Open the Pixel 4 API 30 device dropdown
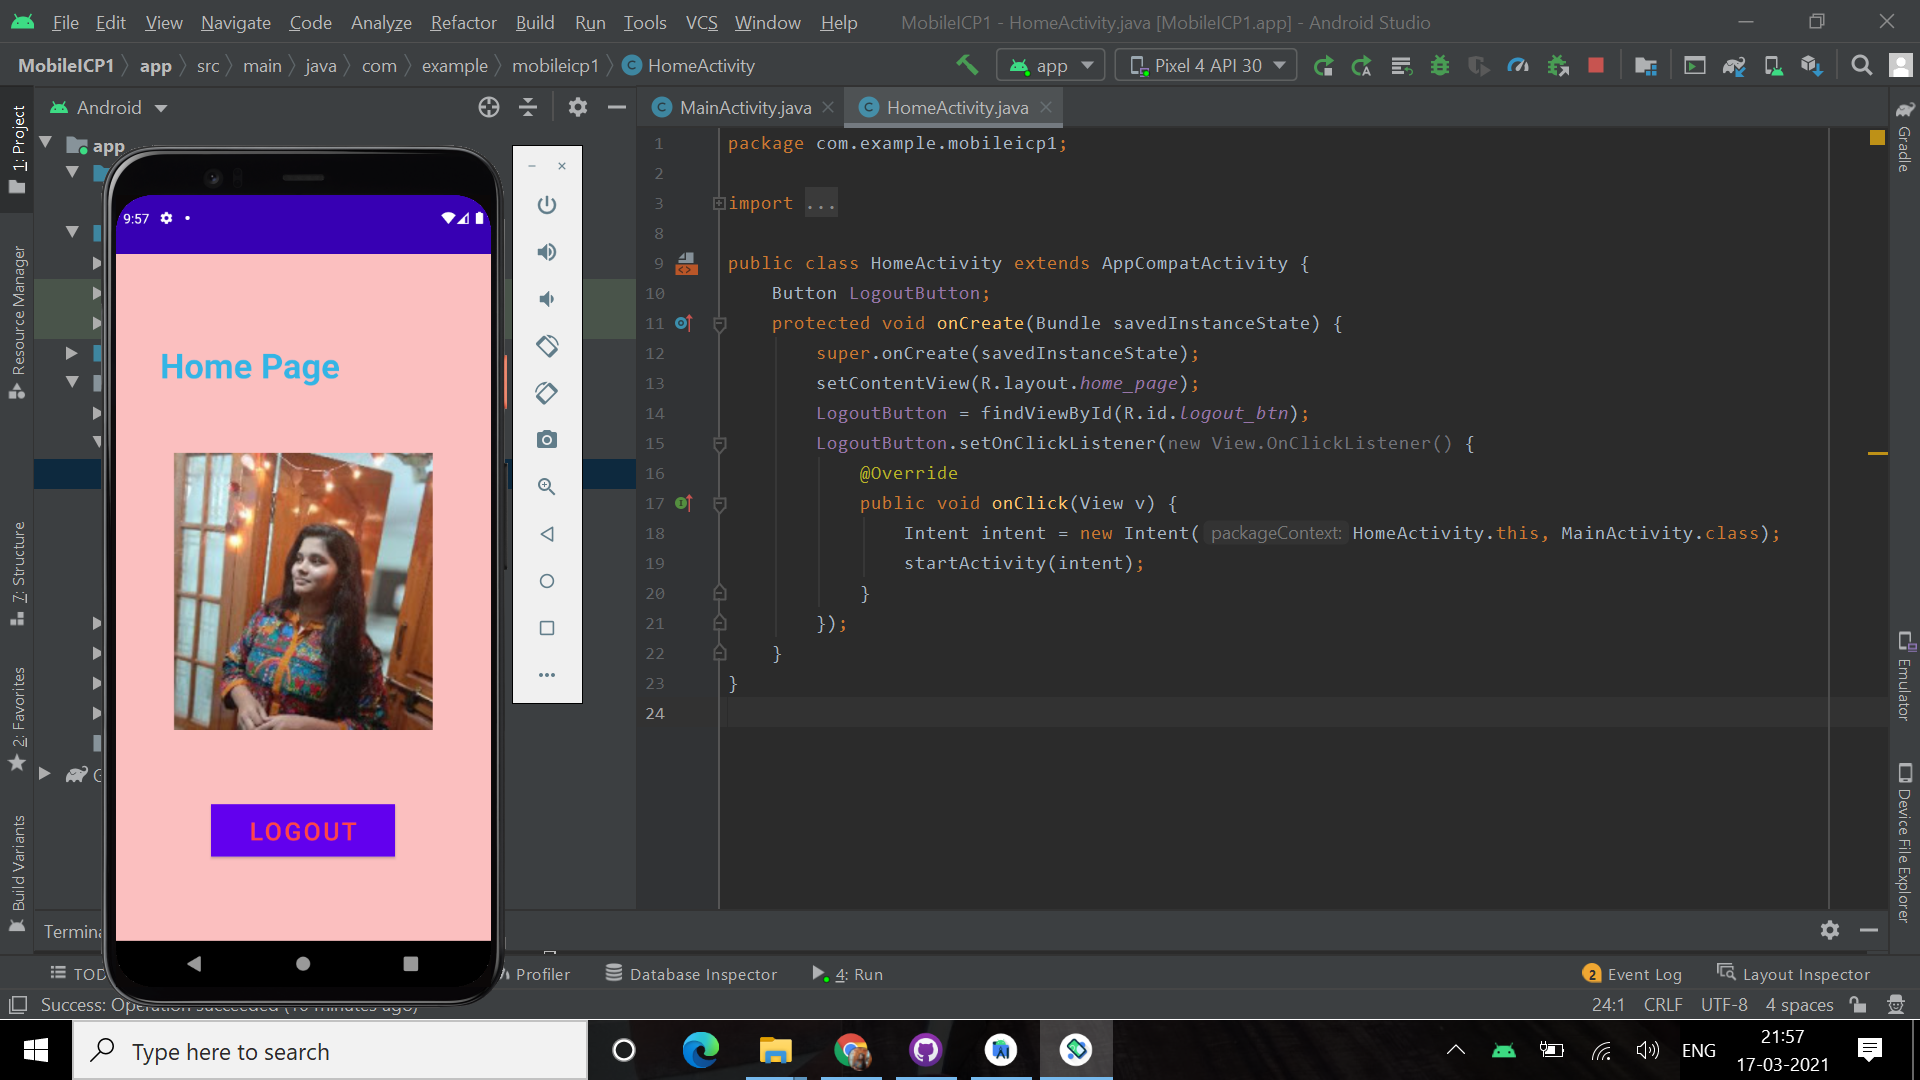Screen dimensions: 1920x1080 coord(1208,66)
